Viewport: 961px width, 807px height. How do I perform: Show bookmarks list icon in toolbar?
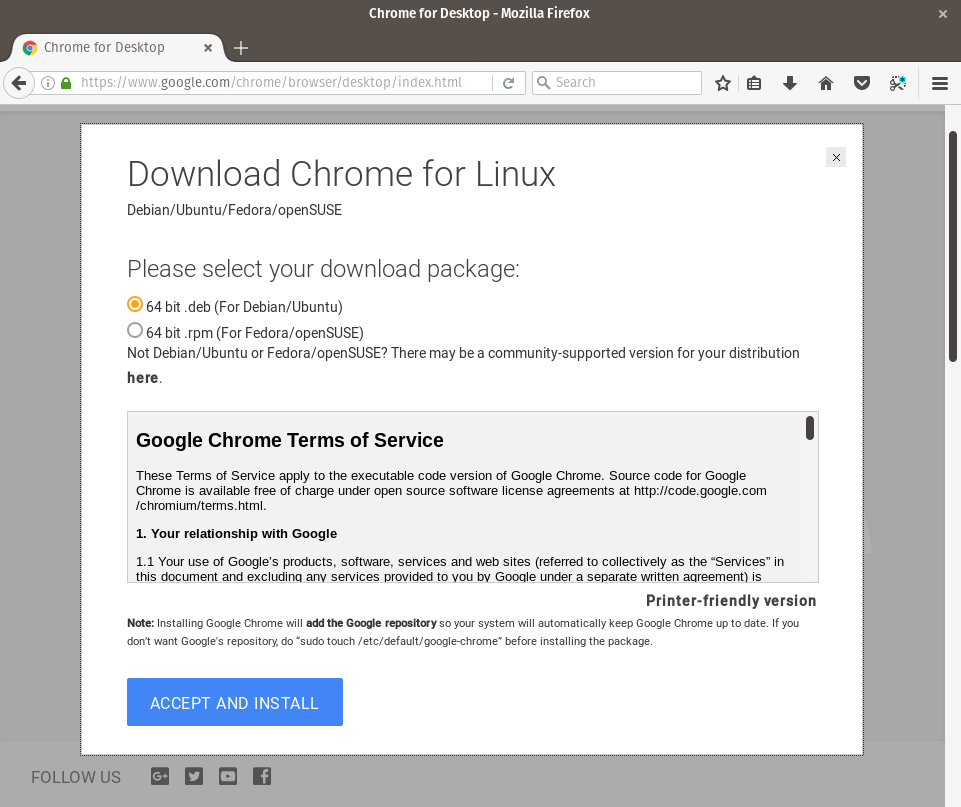[x=754, y=83]
